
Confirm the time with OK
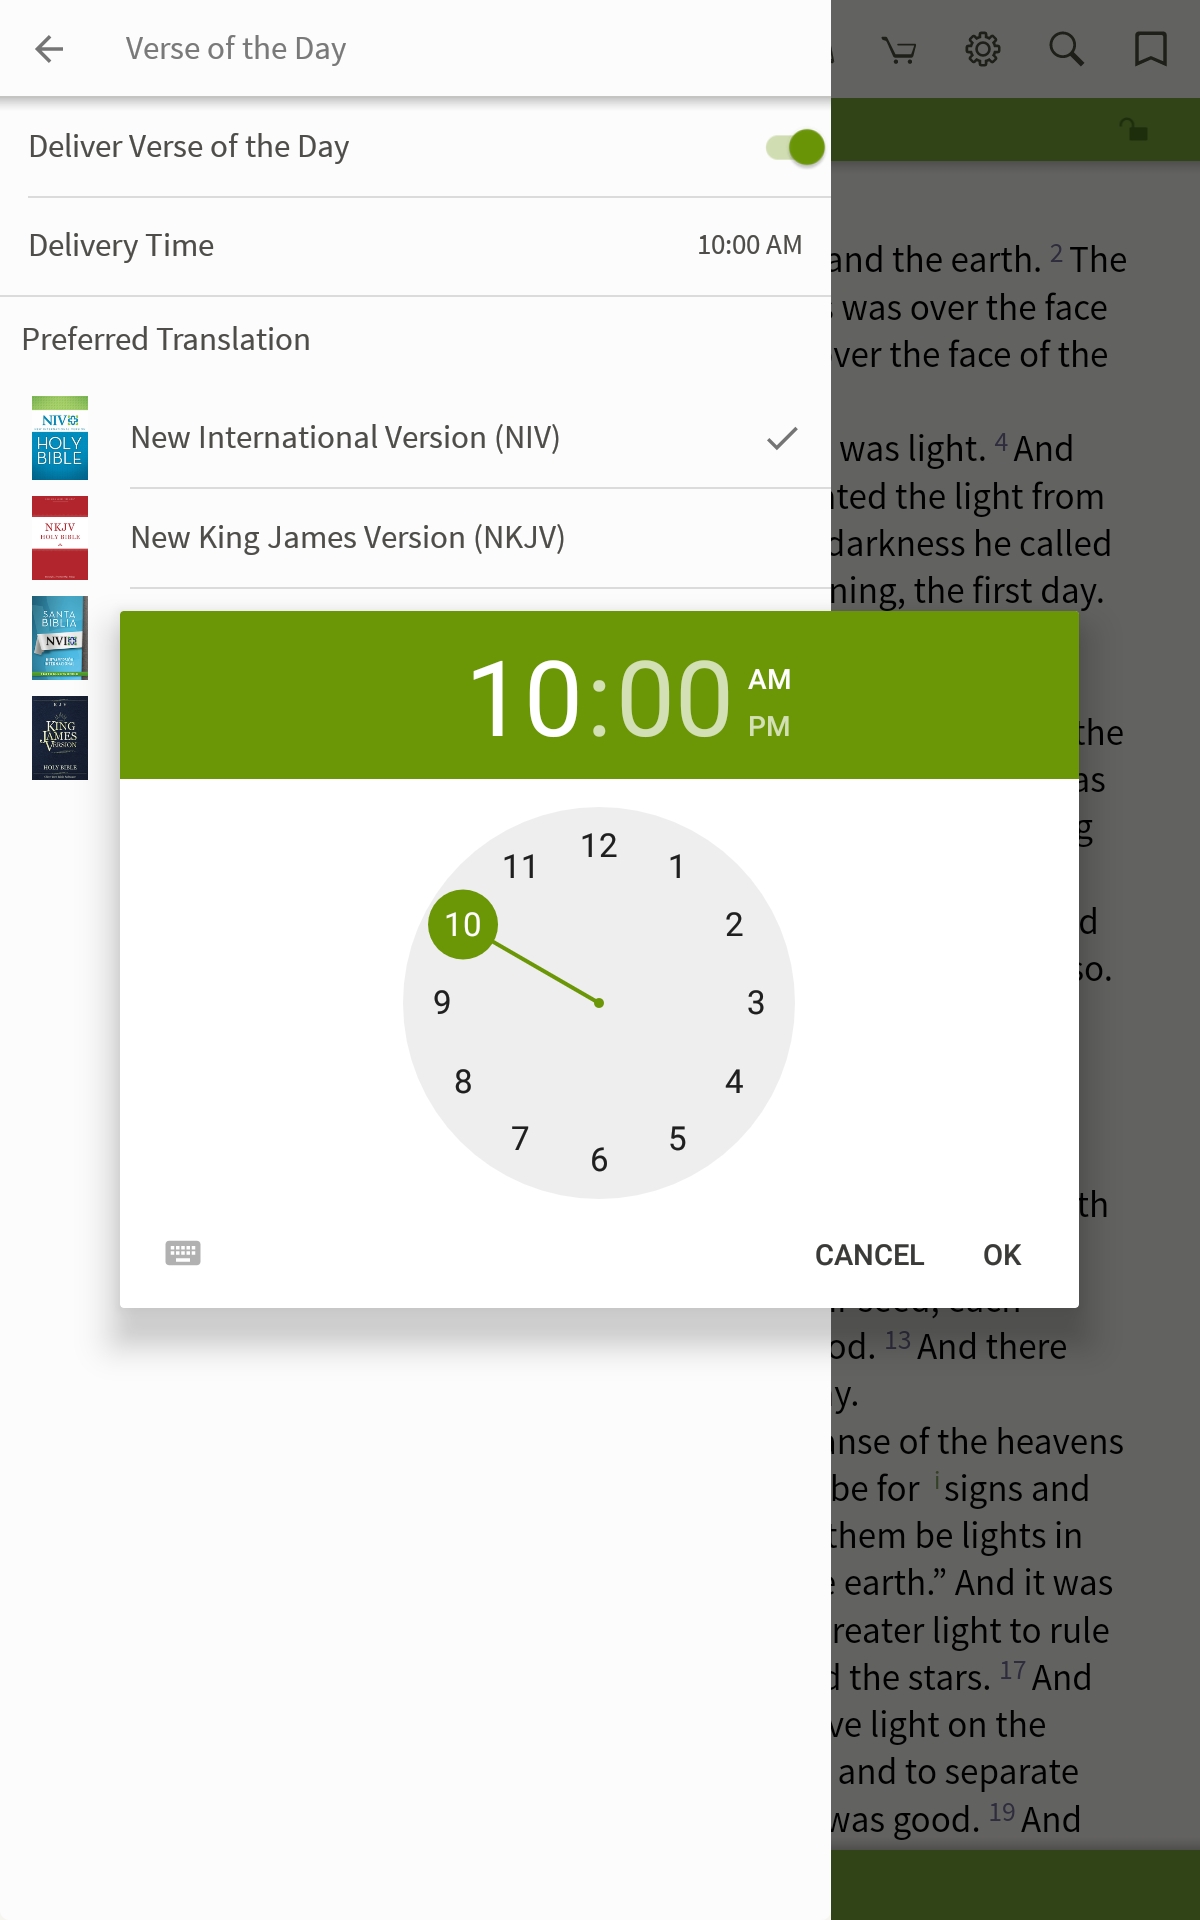point(1002,1255)
